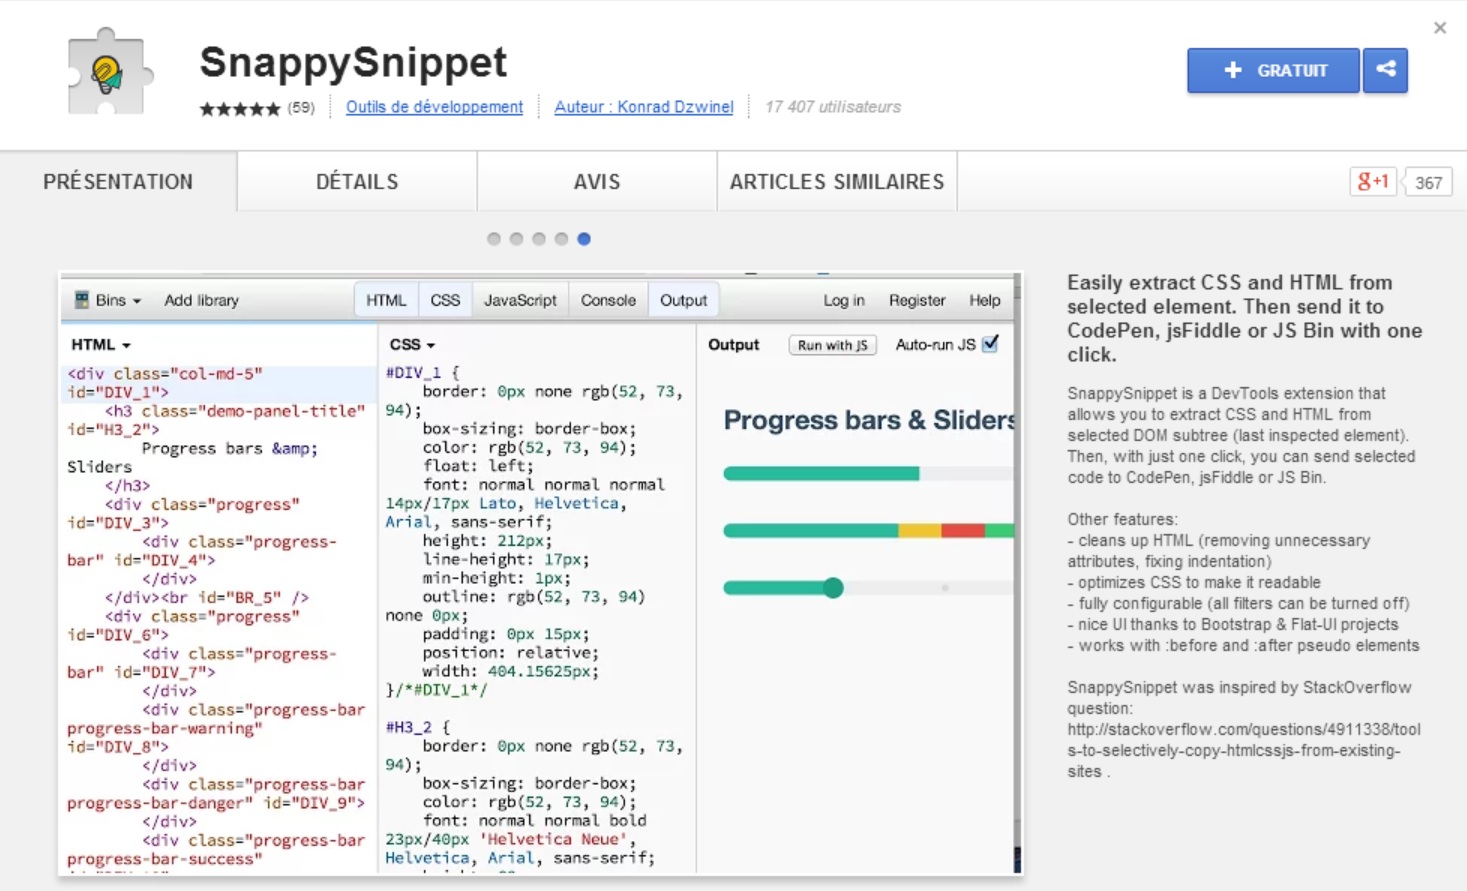Click the #DIV_1 selector in CSS
The height and width of the screenshot is (891, 1467).
[x=413, y=373]
